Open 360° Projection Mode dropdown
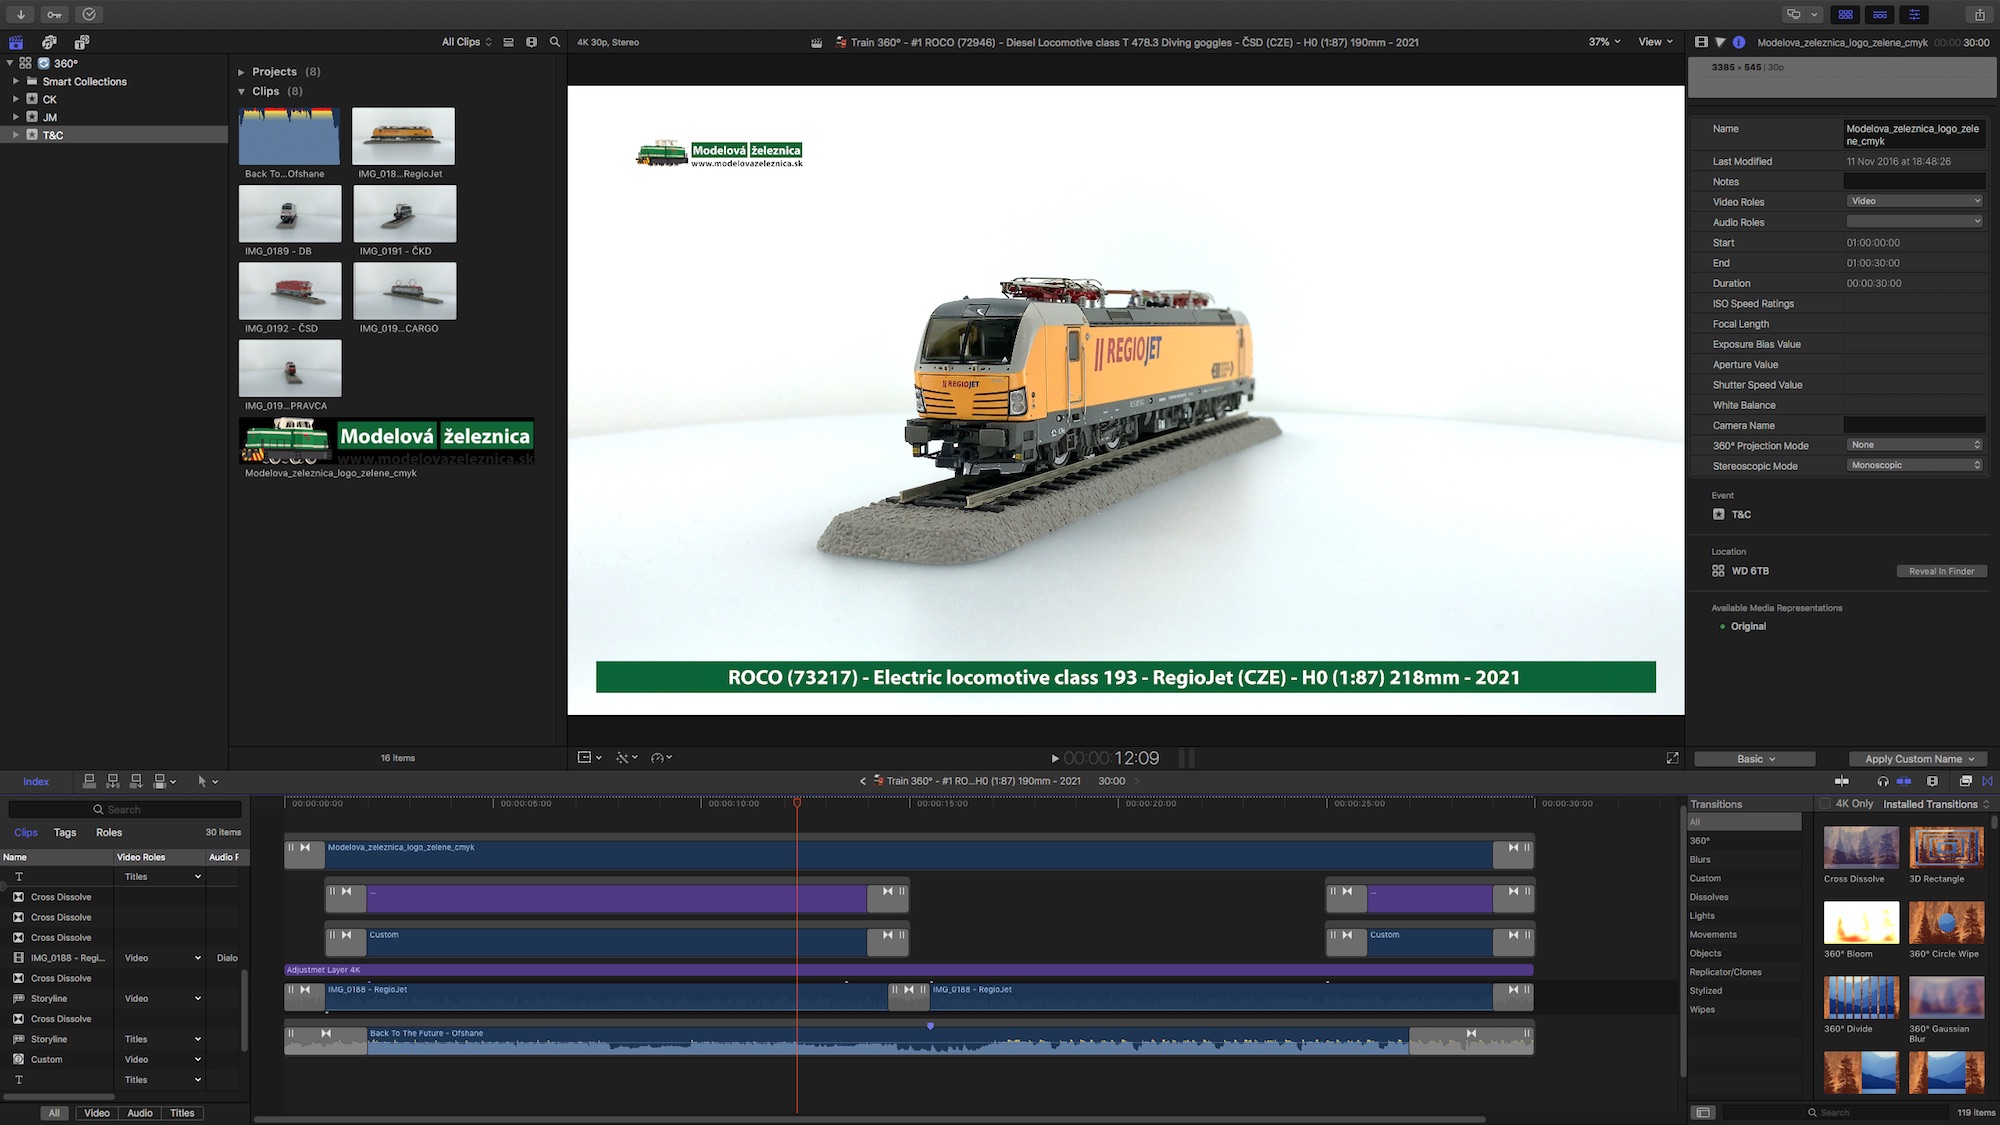Screen dimensions: 2000x1125 coord(1914,445)
